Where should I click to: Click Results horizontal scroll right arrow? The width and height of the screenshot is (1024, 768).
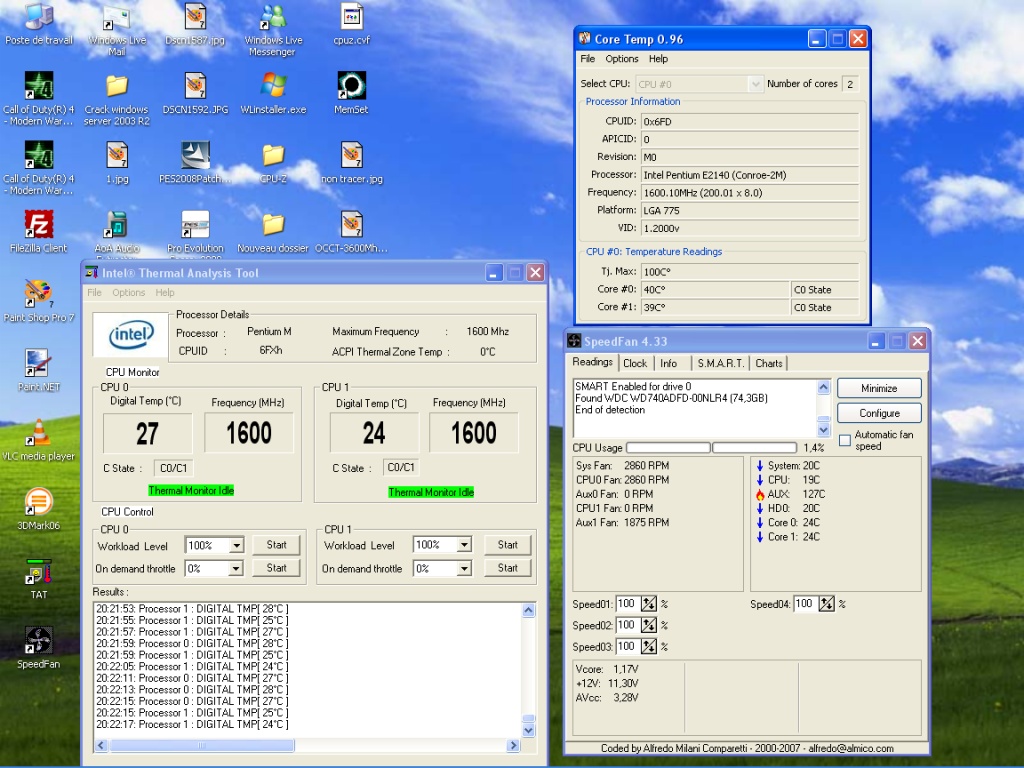tap(513, 745)
